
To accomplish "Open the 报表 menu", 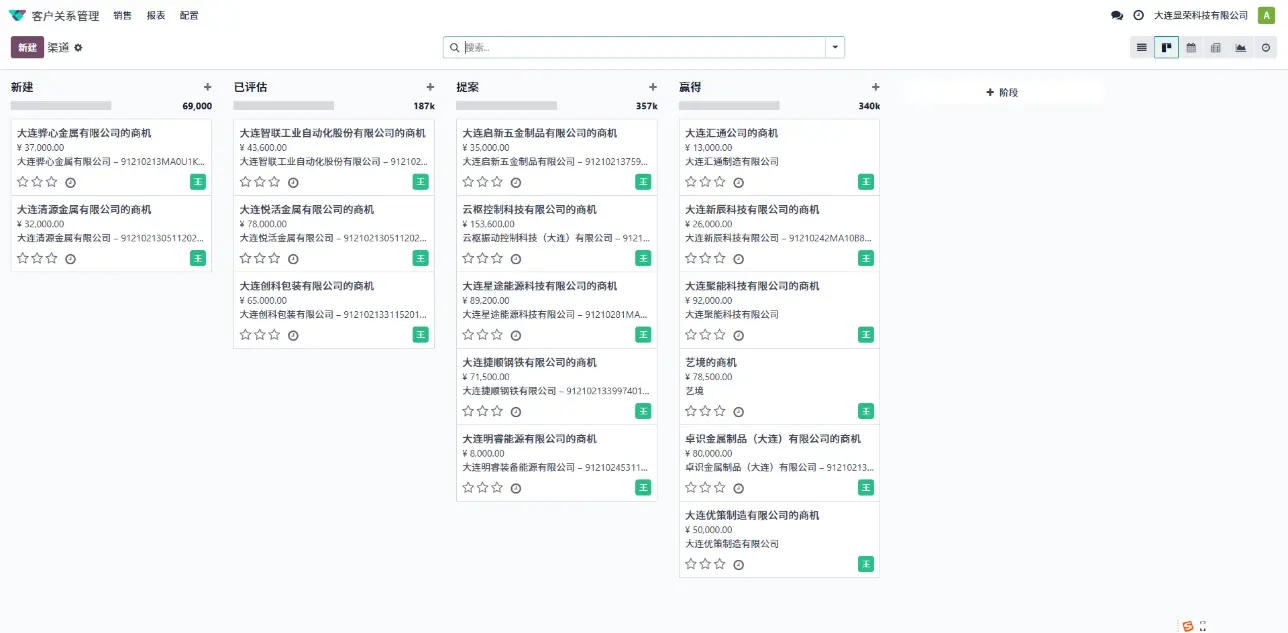I will [x=156, y=16].
